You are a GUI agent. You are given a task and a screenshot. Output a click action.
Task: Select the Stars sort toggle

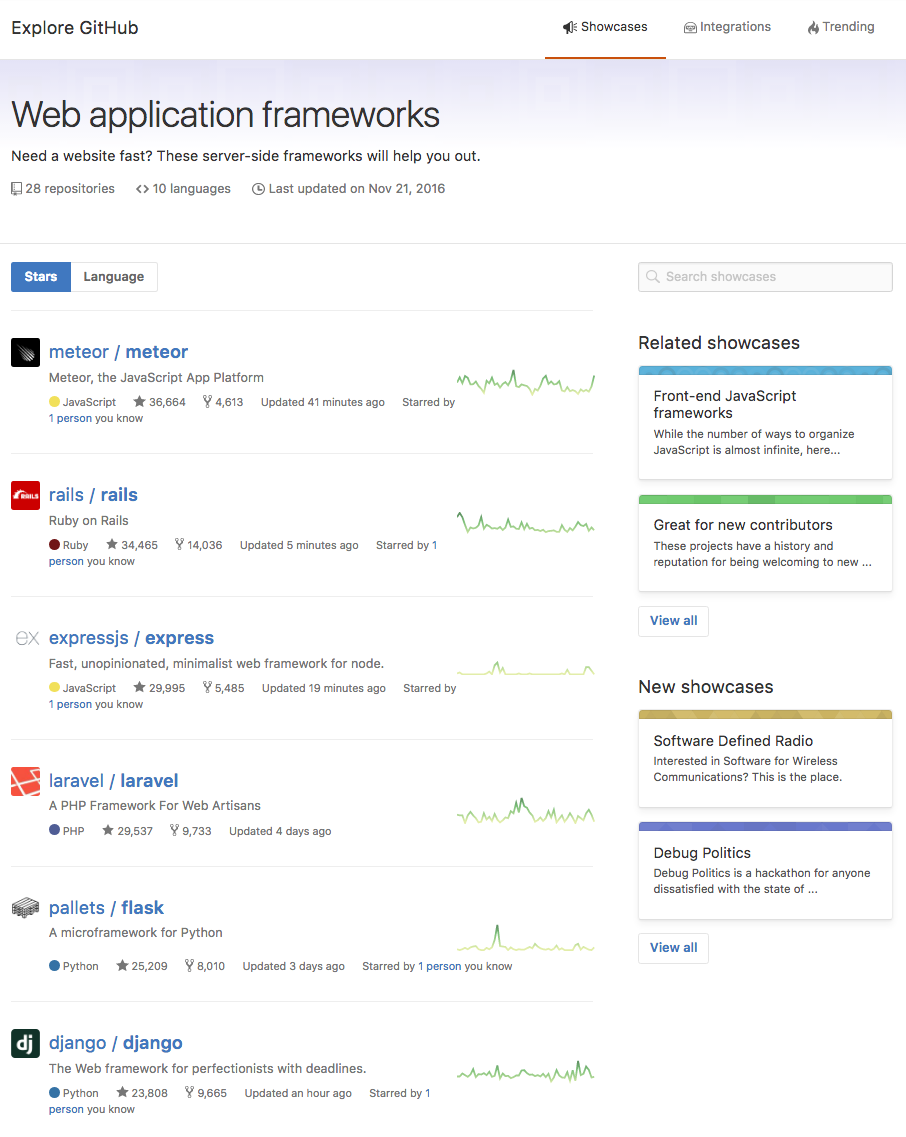pos(41,277)
